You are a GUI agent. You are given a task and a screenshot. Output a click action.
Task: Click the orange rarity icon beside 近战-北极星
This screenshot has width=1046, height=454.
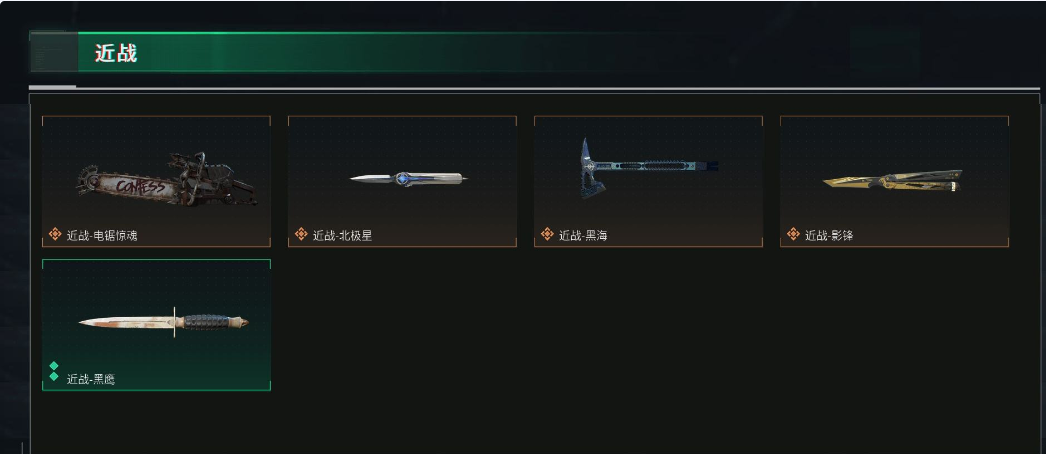(302, 234)
